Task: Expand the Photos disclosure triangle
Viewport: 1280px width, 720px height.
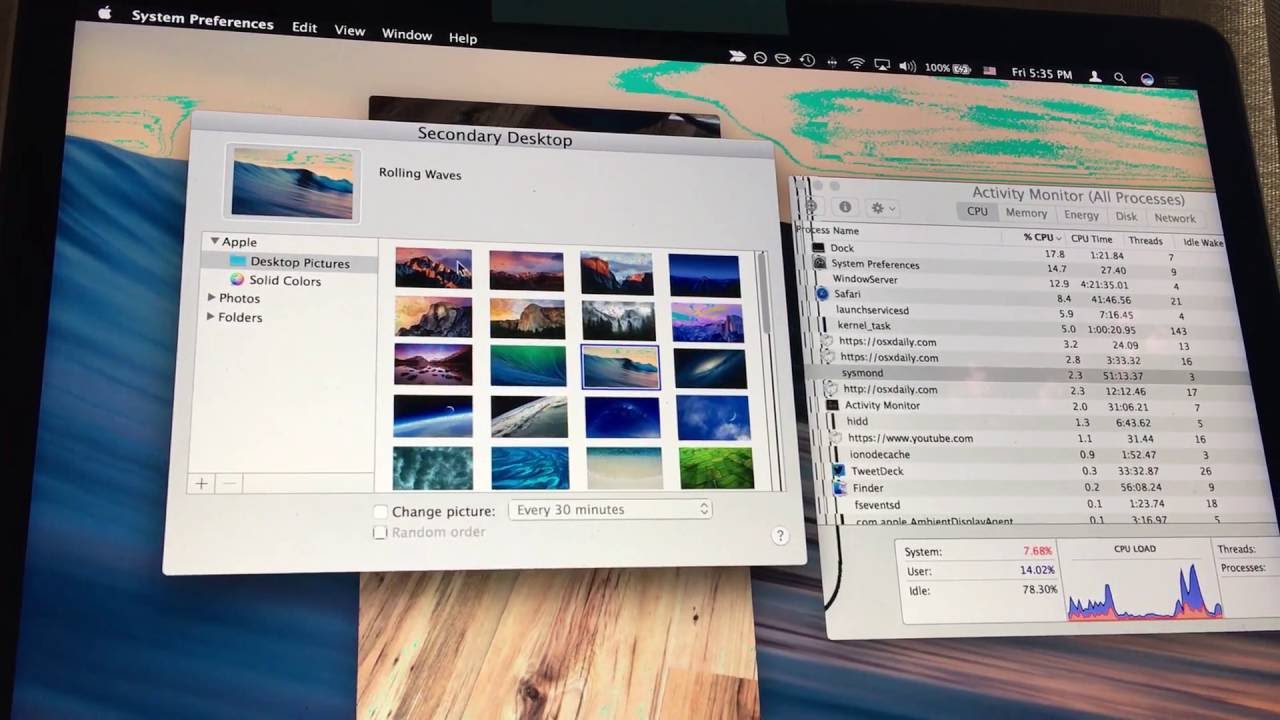Action: point(211,298)
